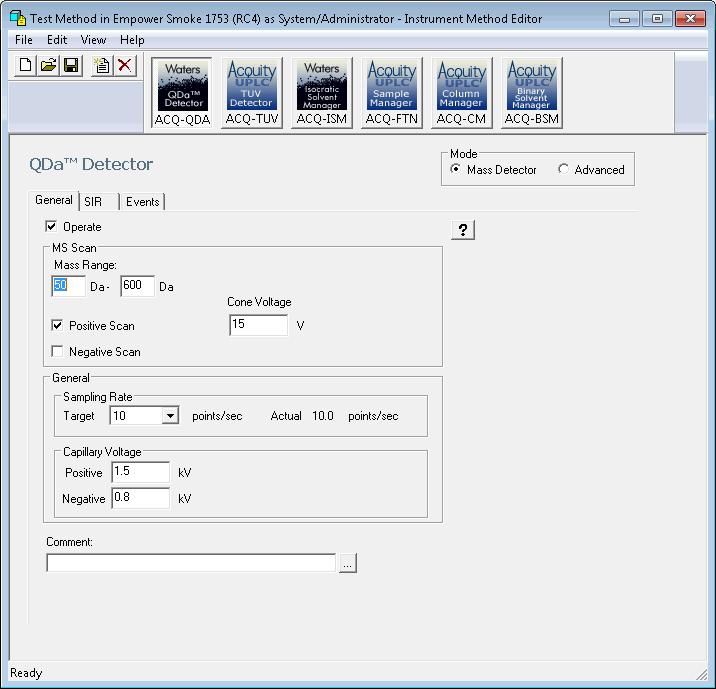Screen dimensions: 716x689
Task: Minimize the Instrument Method Editor window
Action: (x=624, y=19)
